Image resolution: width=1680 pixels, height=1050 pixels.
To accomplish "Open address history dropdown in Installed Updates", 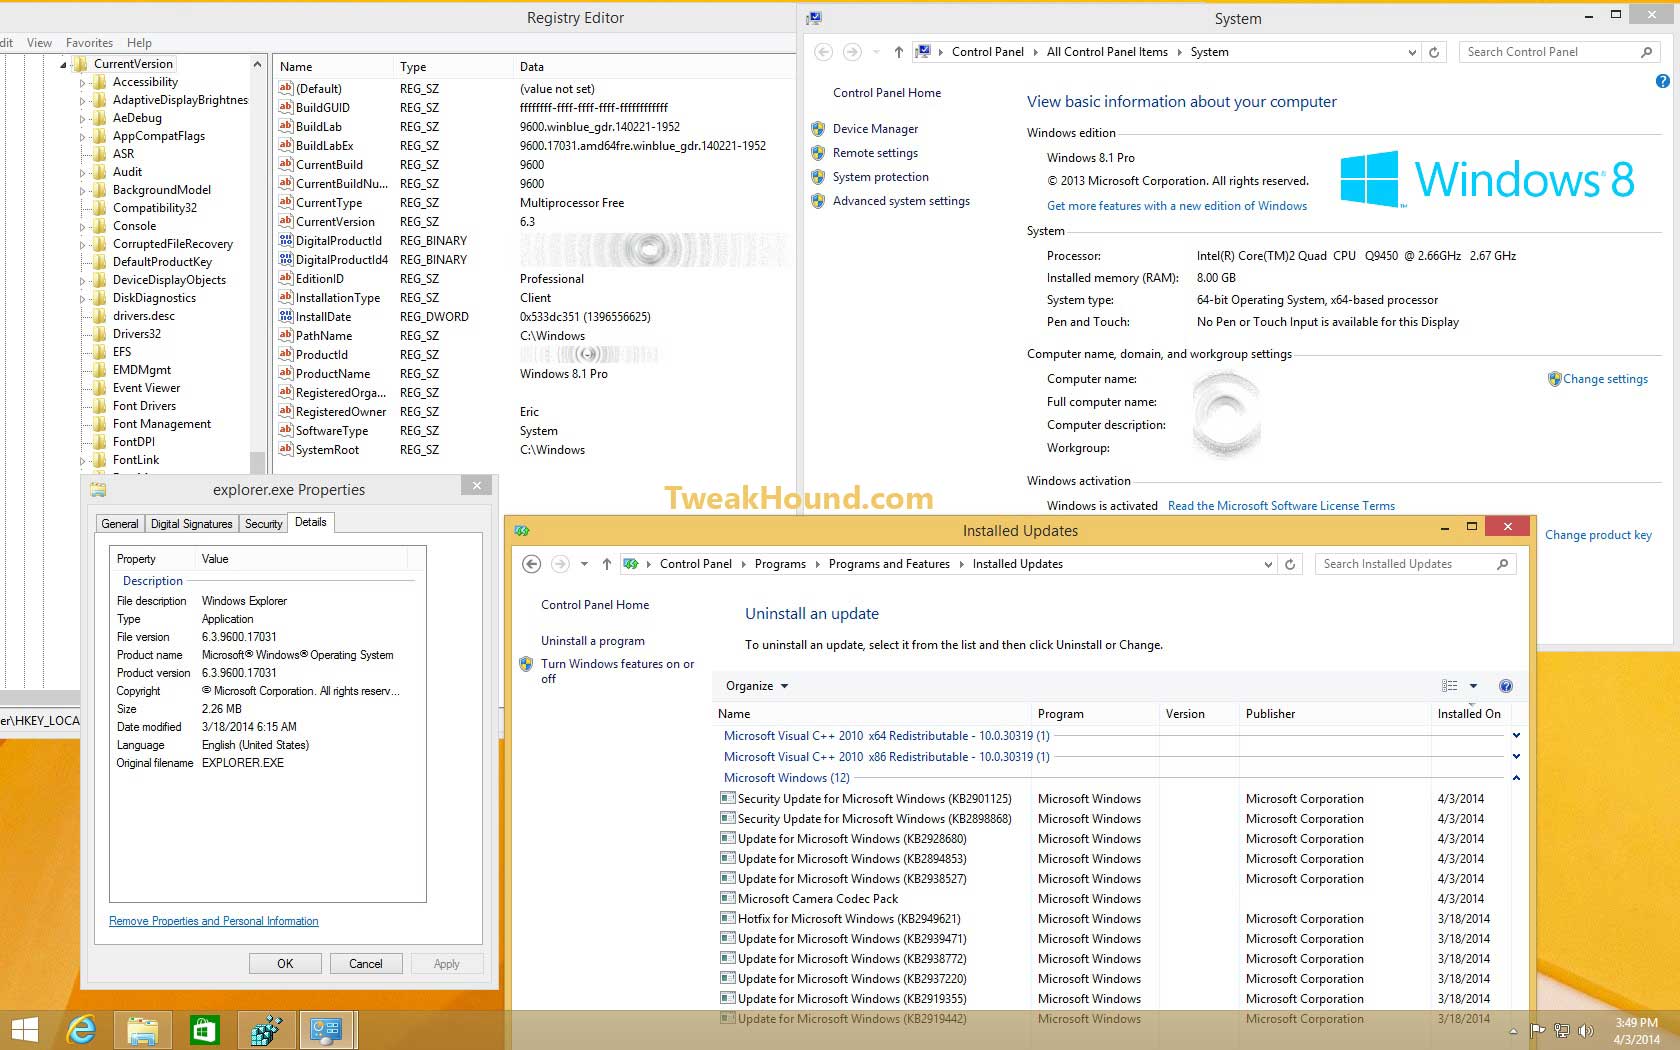I will pos(1268,564).
